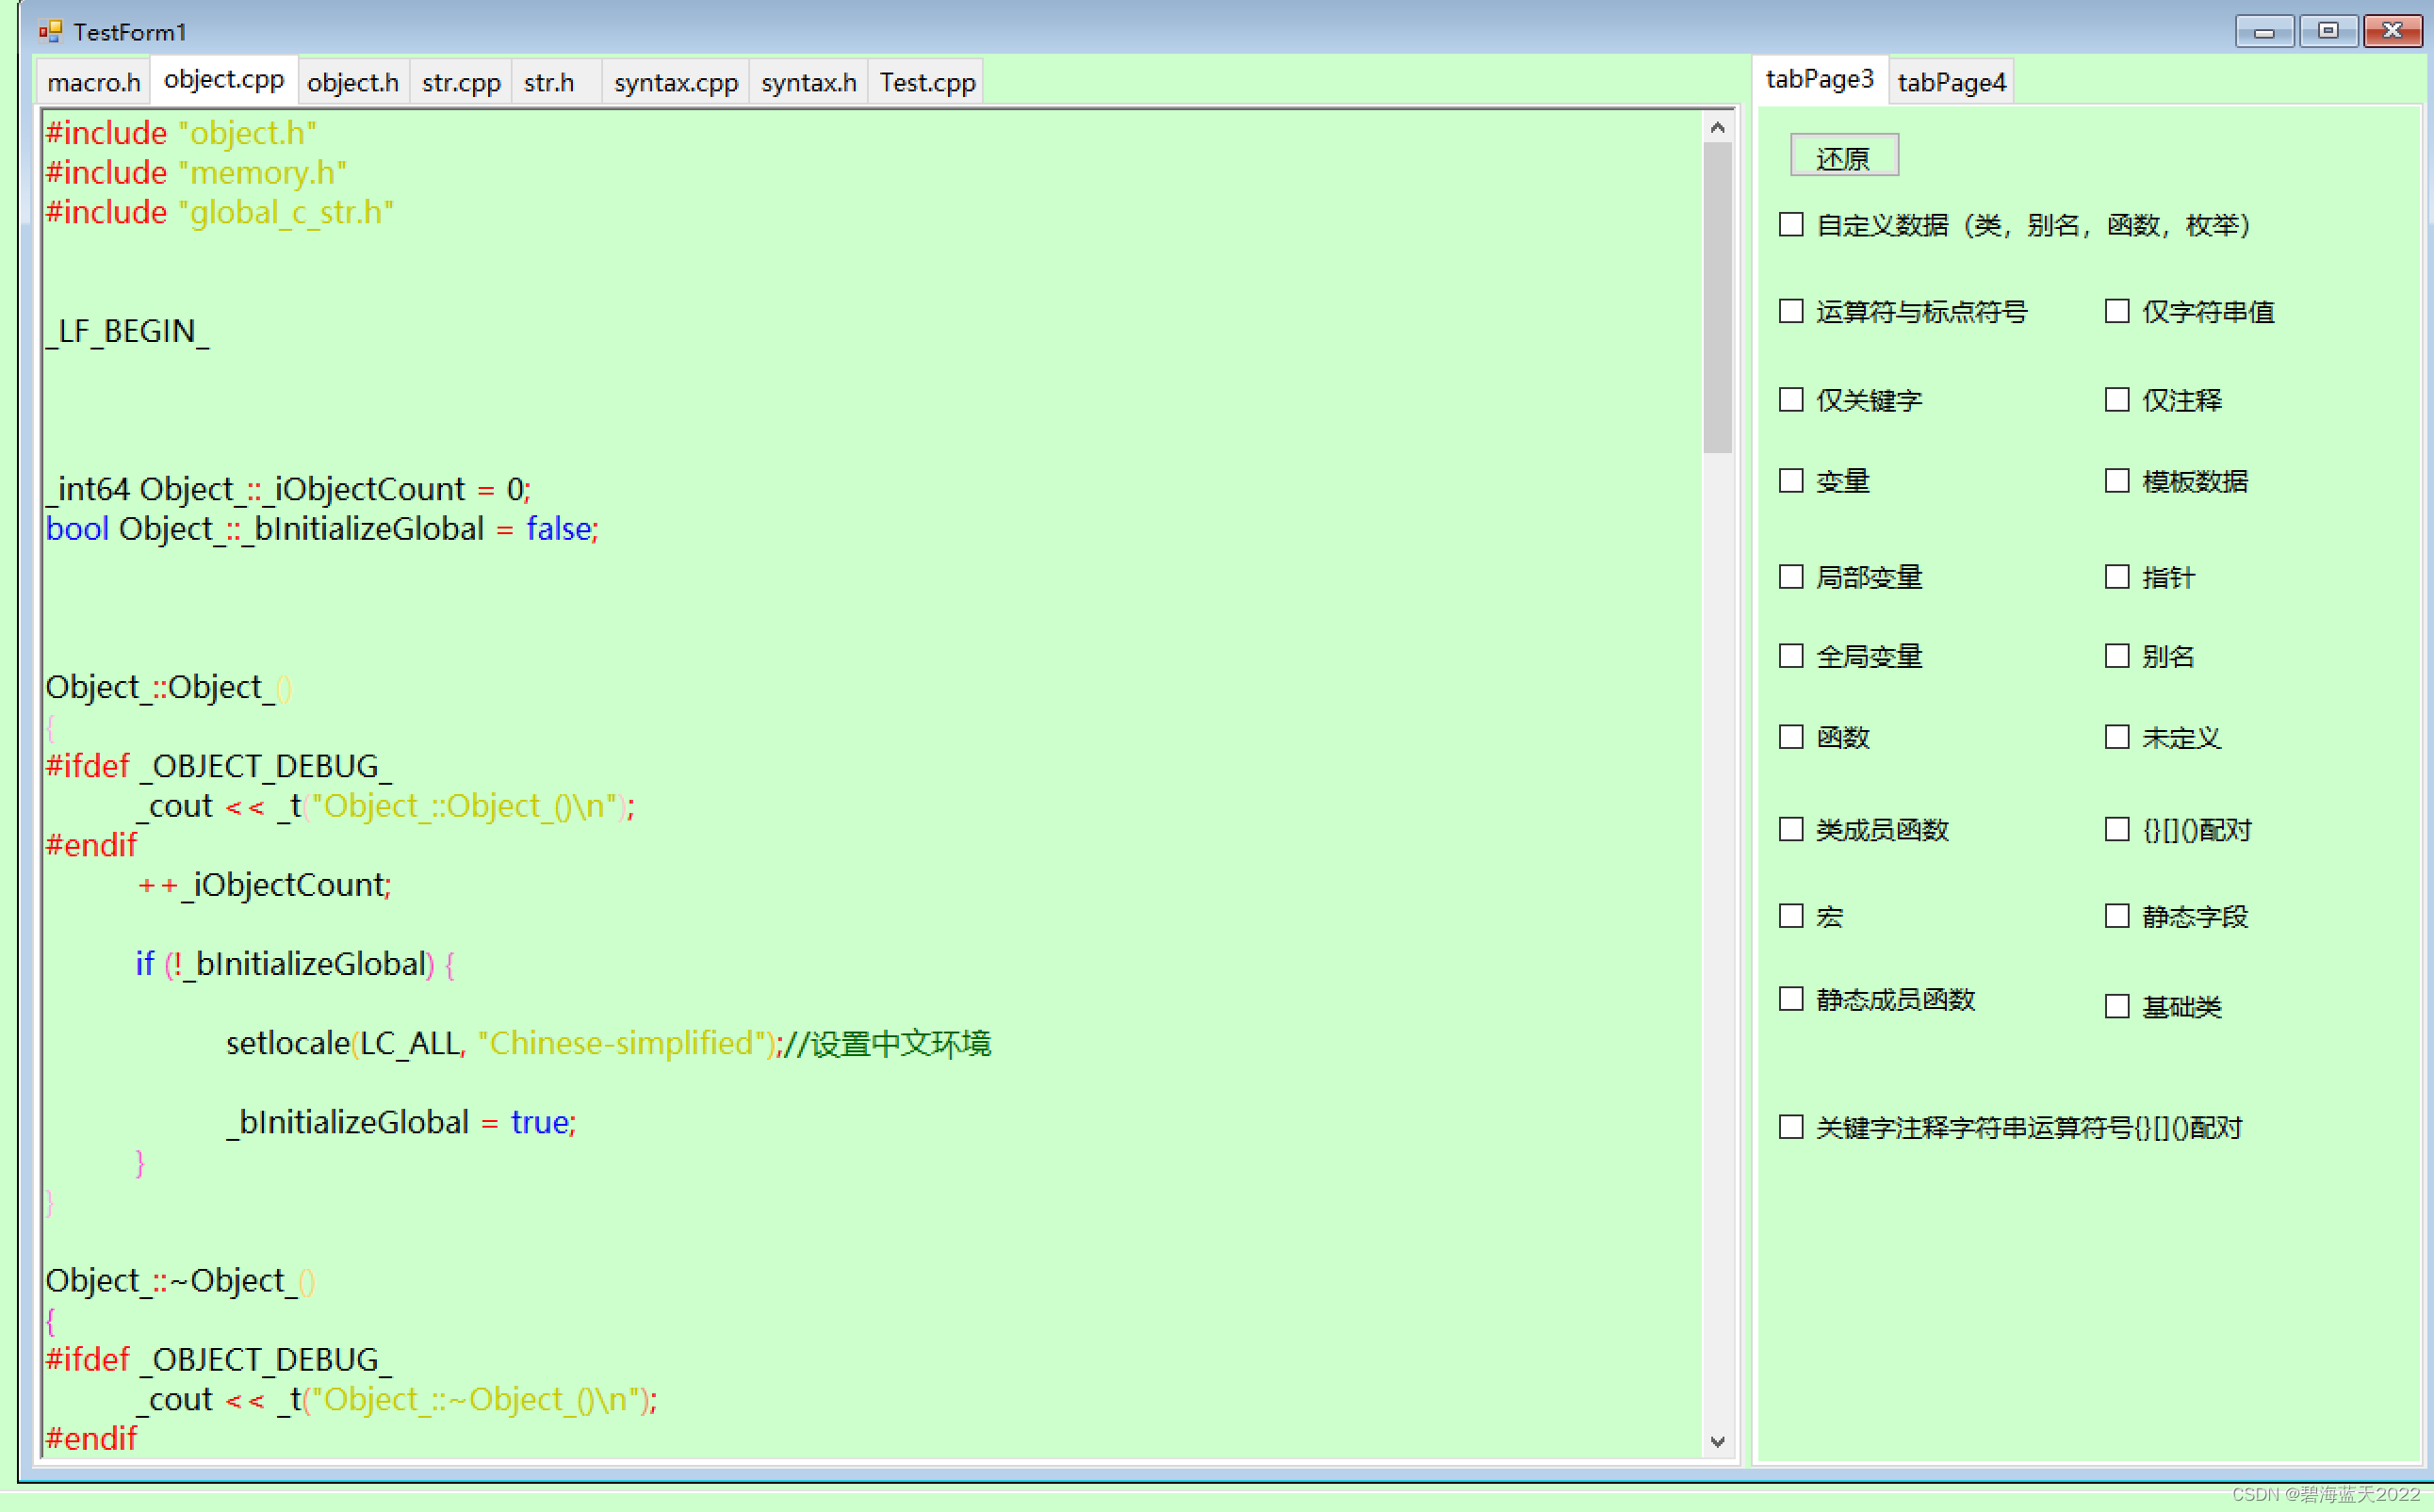
Task: Open the syntax.cpp tab
Action: click(676, 82)
